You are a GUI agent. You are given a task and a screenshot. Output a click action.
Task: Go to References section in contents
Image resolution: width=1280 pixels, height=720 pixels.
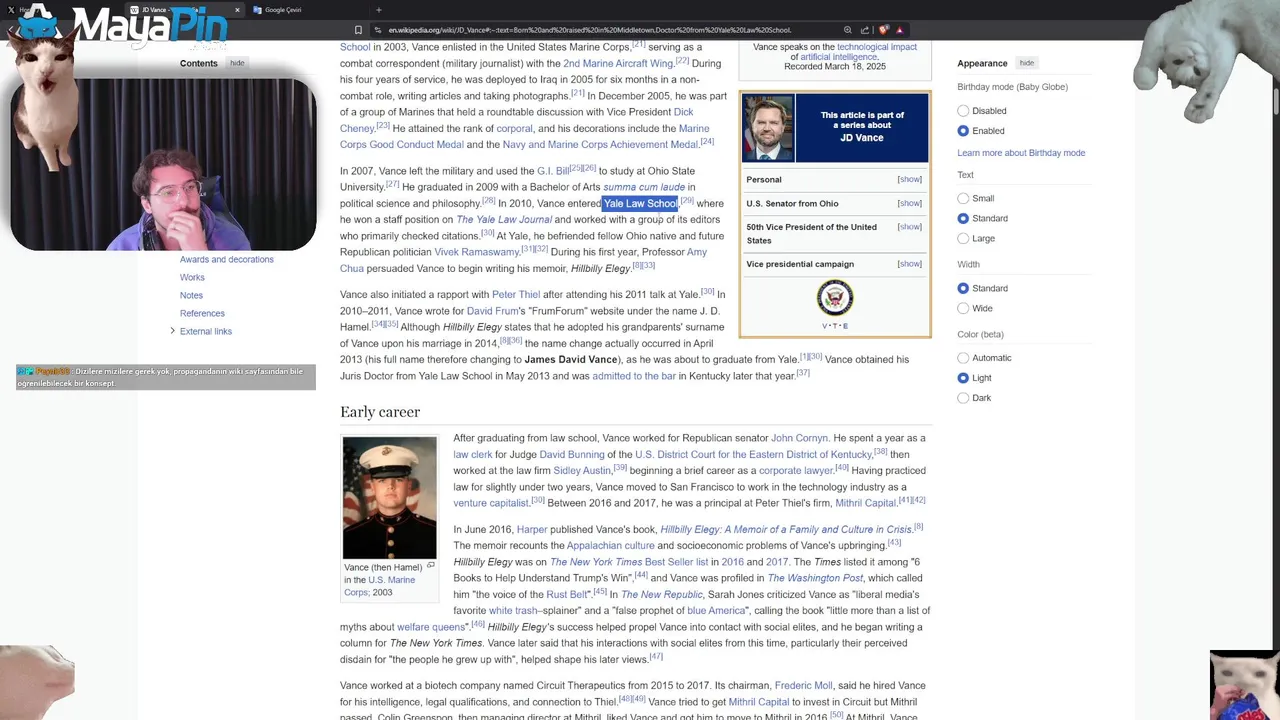pos(202,313)
